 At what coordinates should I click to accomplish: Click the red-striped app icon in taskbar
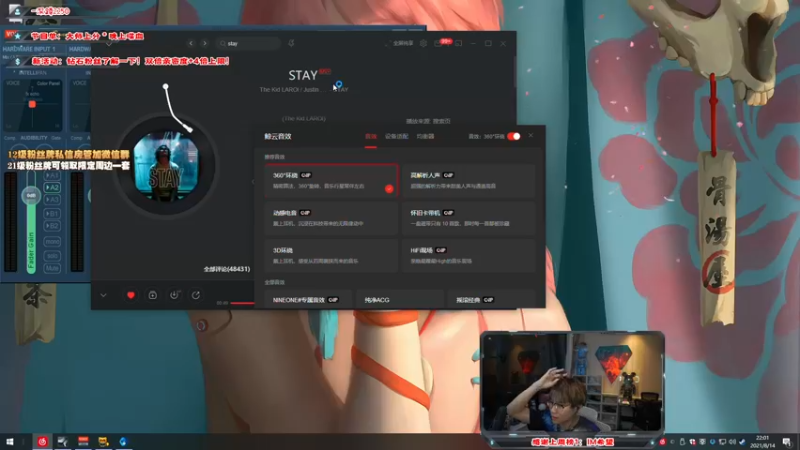click(83, 442)
